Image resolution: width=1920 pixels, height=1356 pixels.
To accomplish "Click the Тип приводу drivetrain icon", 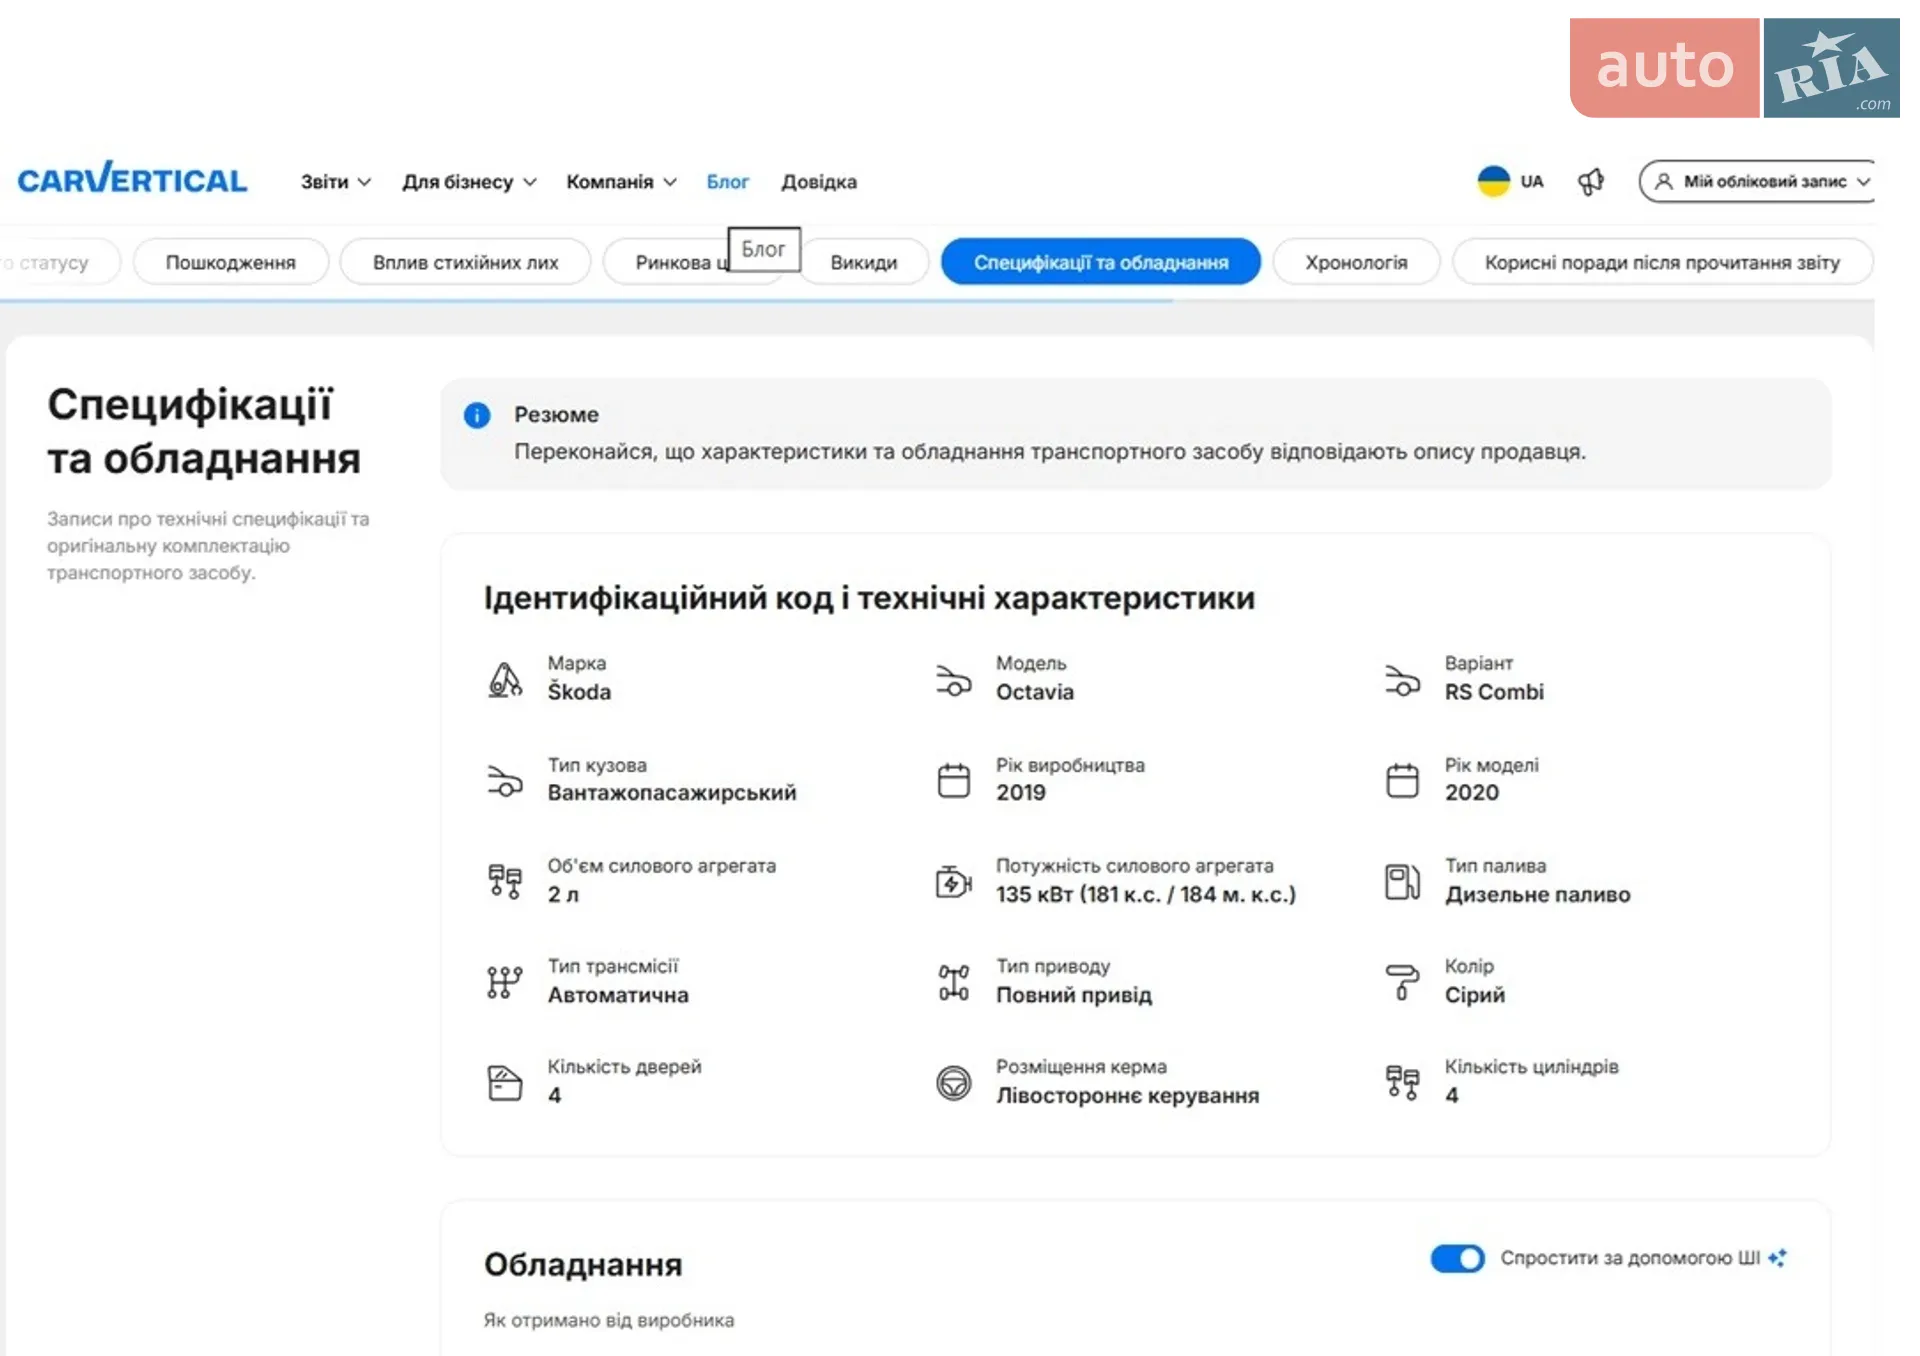I will coord(954,982).
